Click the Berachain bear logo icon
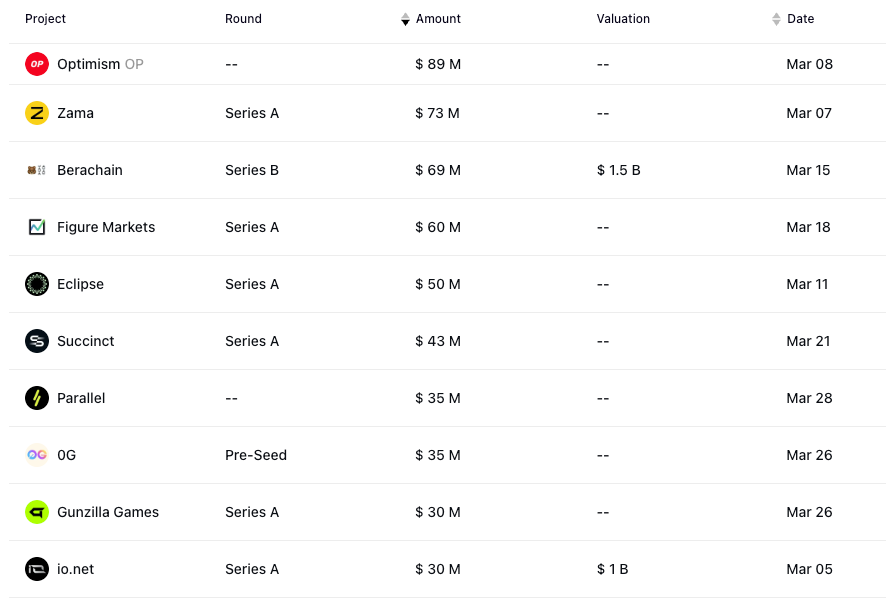 [x=37, y=170]
